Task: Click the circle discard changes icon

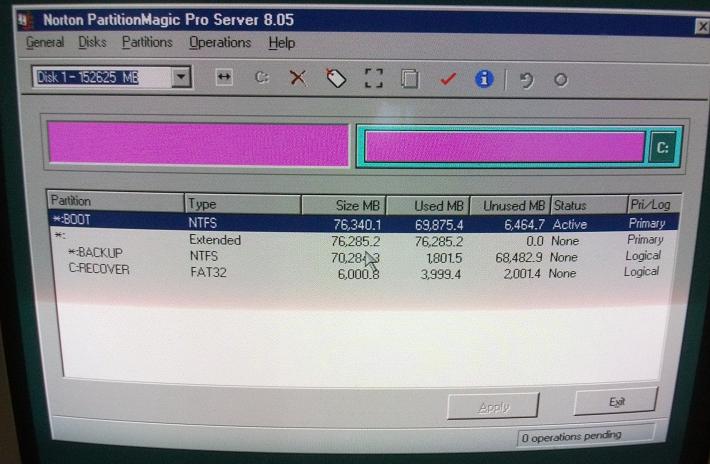Action: [561, 80]
